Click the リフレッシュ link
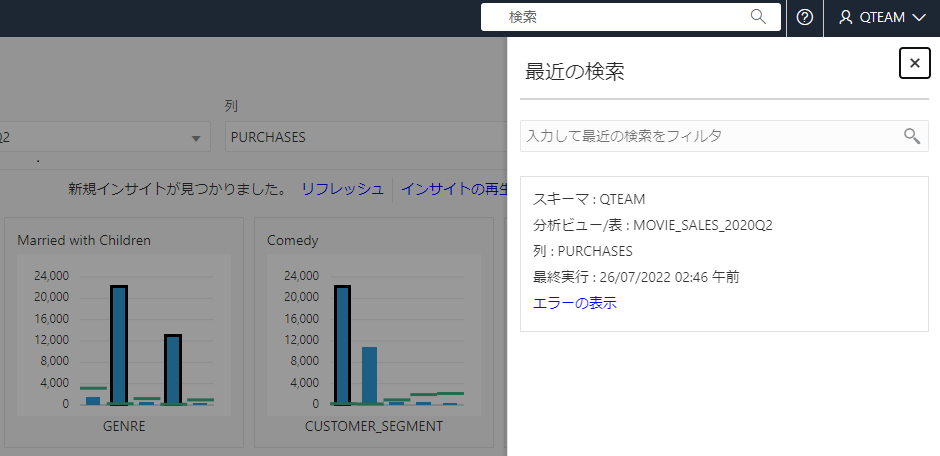940x456 pixels. [342, 188]
